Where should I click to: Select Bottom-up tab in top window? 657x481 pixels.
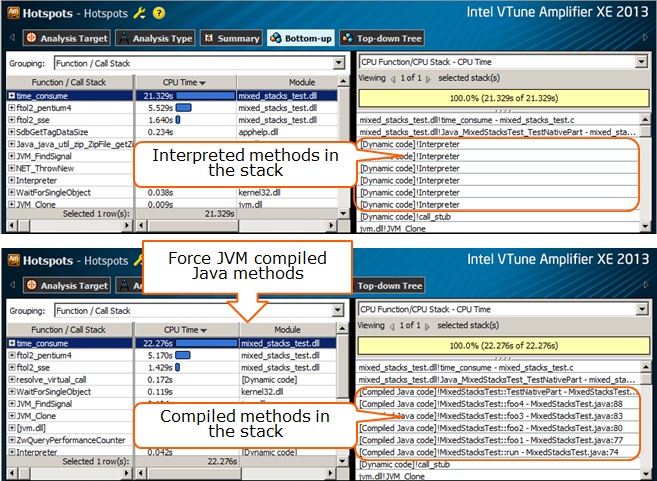click(x=301, y=38)
